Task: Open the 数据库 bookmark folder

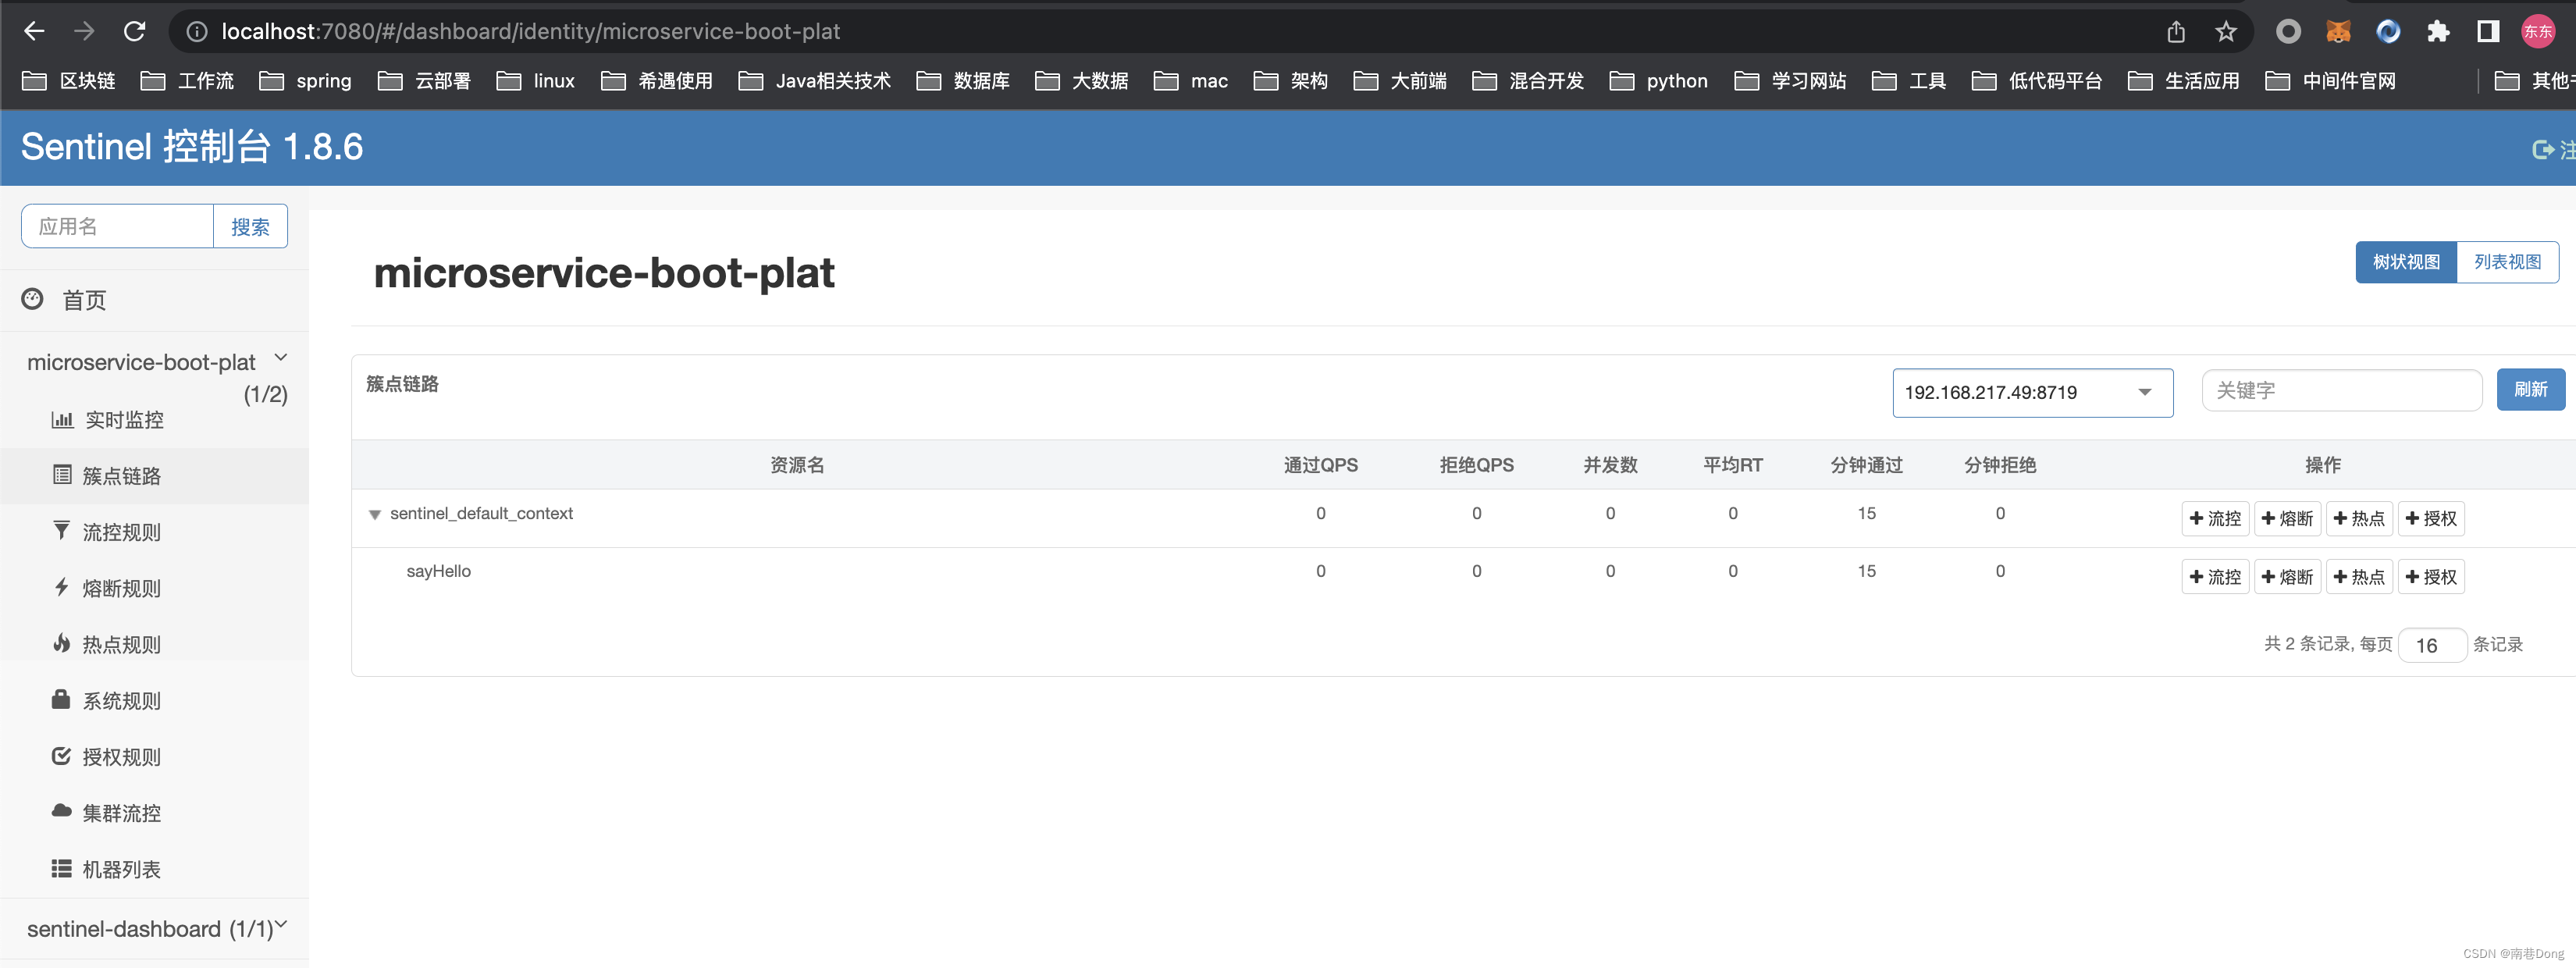Action: (x=962, y=81)
